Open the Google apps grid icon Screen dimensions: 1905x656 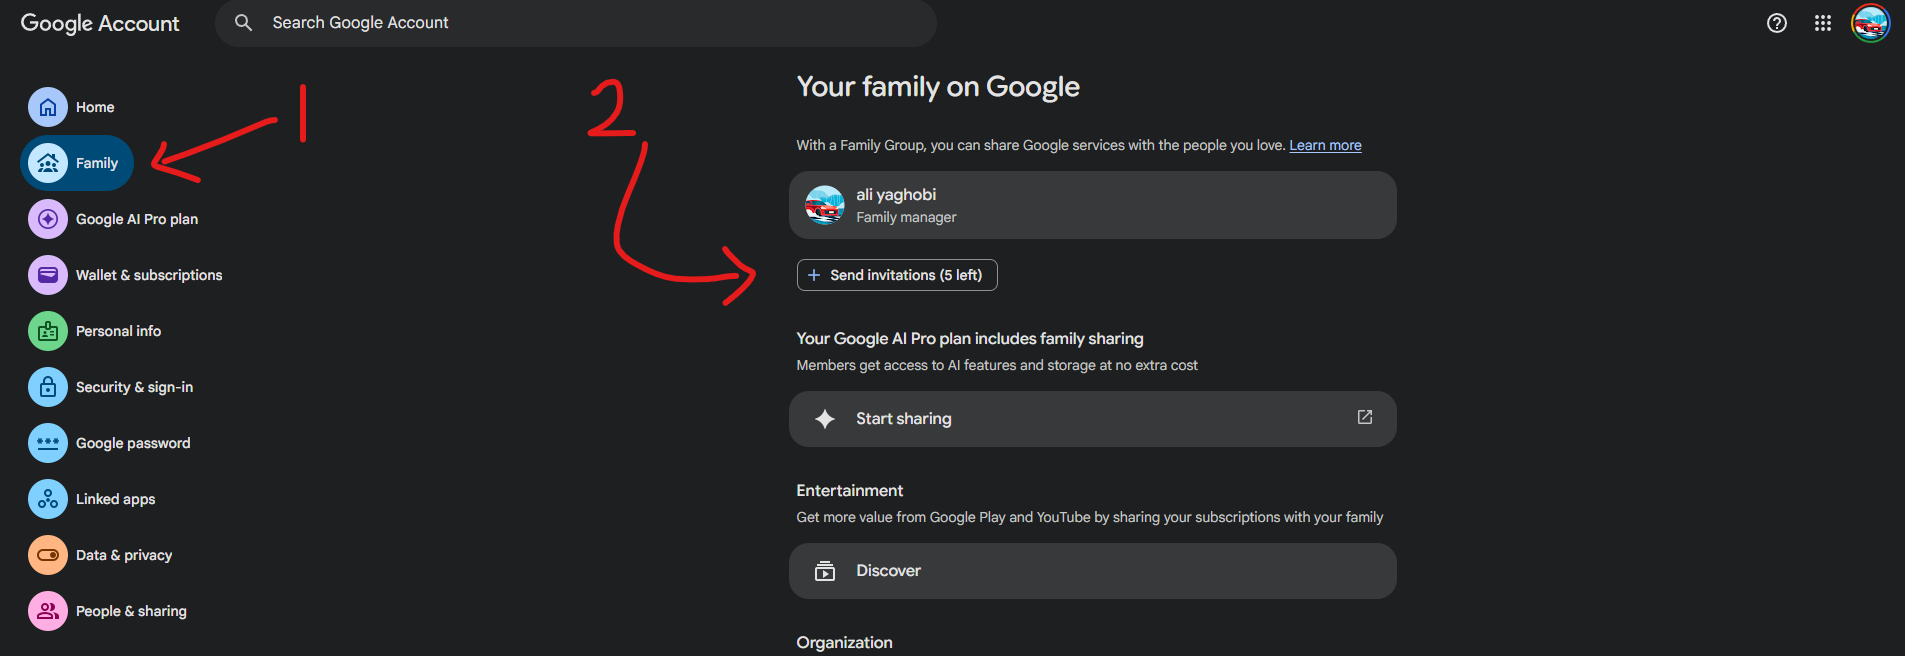point(1823,23)
